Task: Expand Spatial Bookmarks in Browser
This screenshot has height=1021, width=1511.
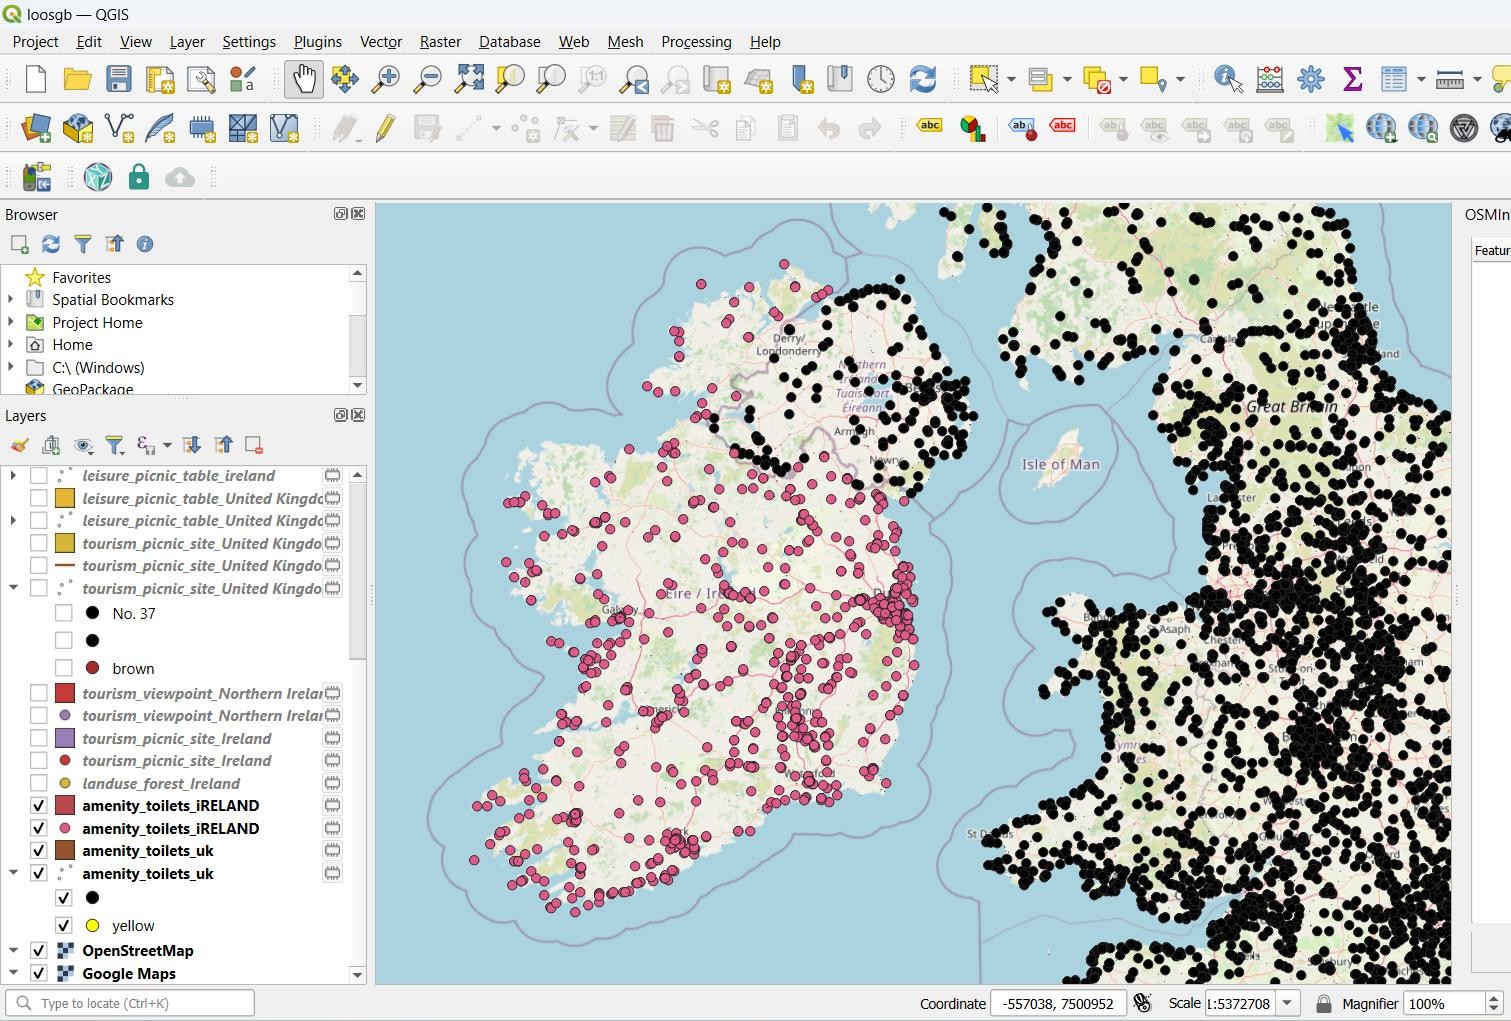Action: click(11, 299)
